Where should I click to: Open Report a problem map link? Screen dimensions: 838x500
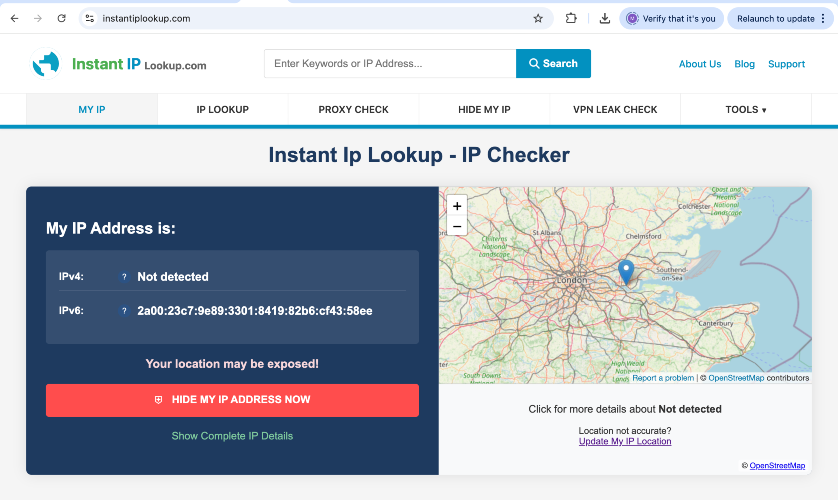[663, 378]
